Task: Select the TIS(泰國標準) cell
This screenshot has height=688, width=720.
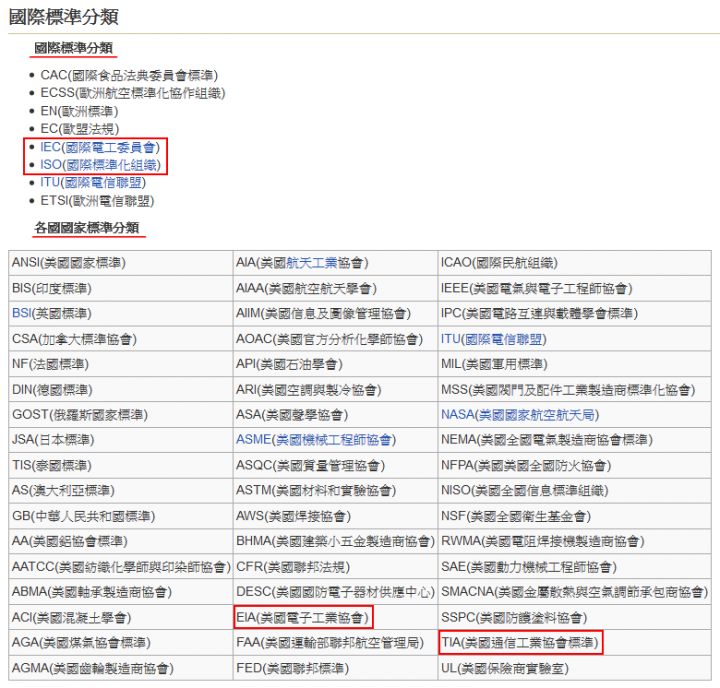Action: (121, 465)
